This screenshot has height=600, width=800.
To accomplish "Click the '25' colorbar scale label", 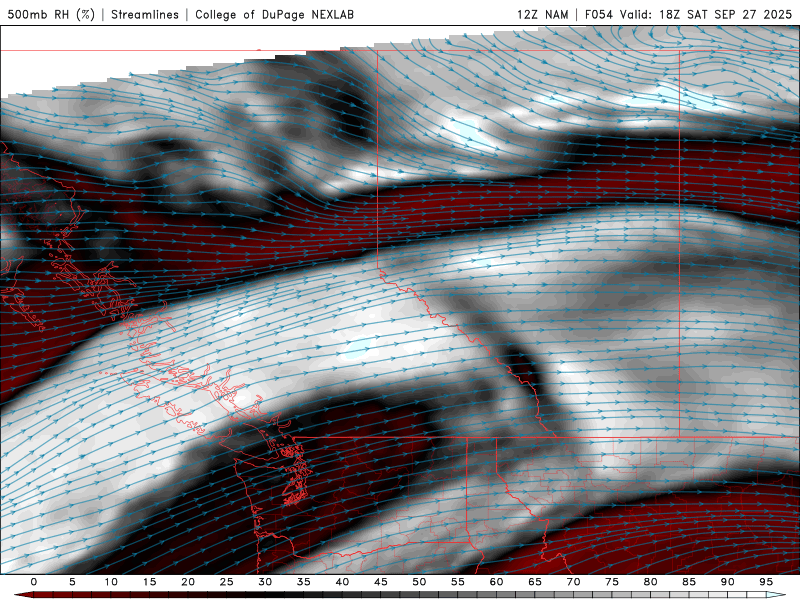I will pyautogui.click(x=227, y=582).
